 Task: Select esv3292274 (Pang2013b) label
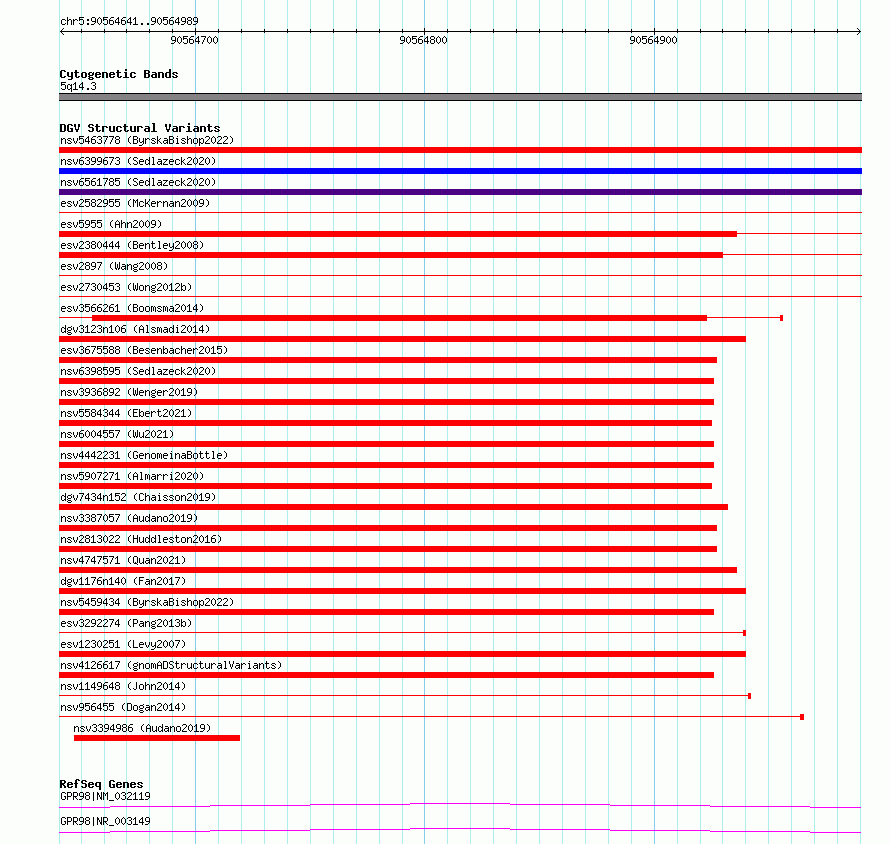(126, 623)
